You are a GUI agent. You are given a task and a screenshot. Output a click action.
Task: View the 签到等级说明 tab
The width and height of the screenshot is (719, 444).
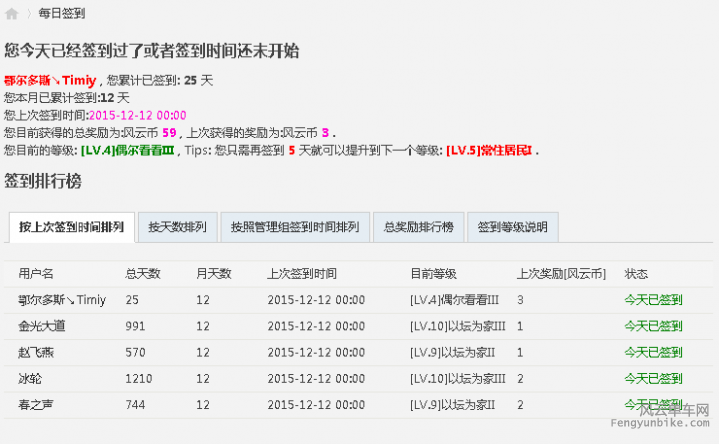pyautogui.click(x=512, y=227)
